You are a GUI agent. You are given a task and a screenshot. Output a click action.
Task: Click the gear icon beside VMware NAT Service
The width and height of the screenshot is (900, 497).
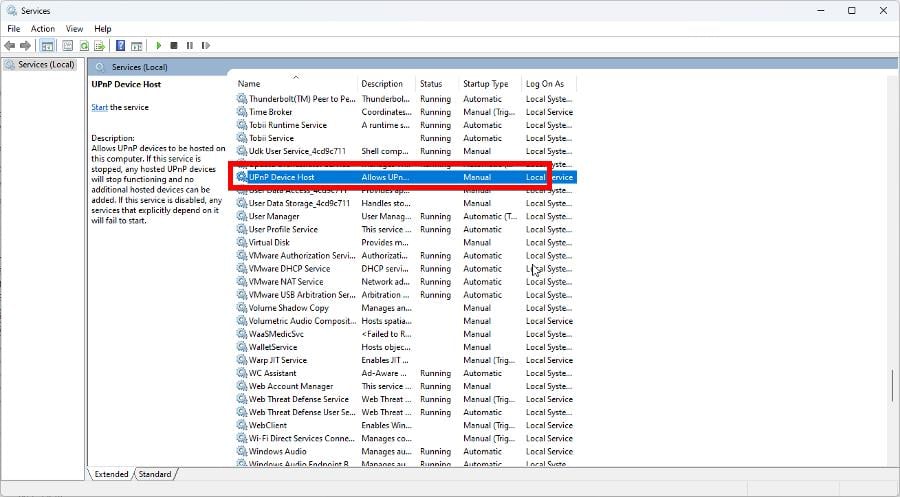(x=242, y=282)
